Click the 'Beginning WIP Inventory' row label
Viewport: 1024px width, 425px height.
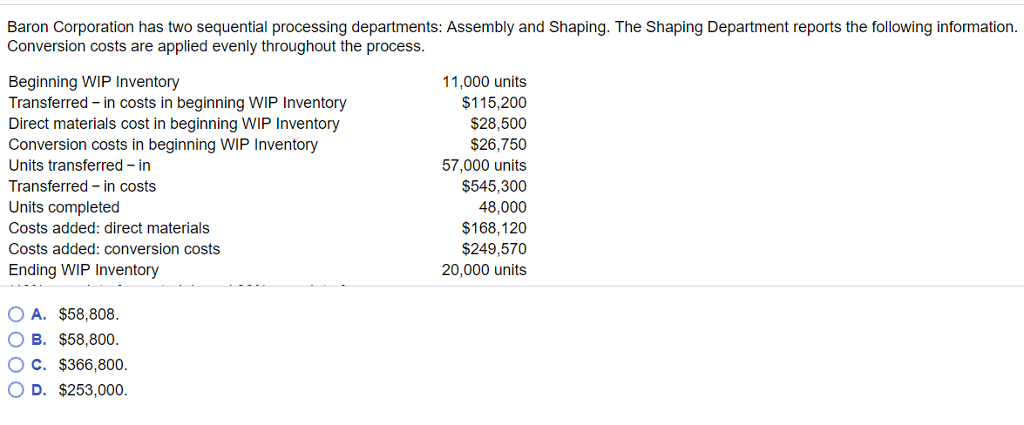coord(94,82)
